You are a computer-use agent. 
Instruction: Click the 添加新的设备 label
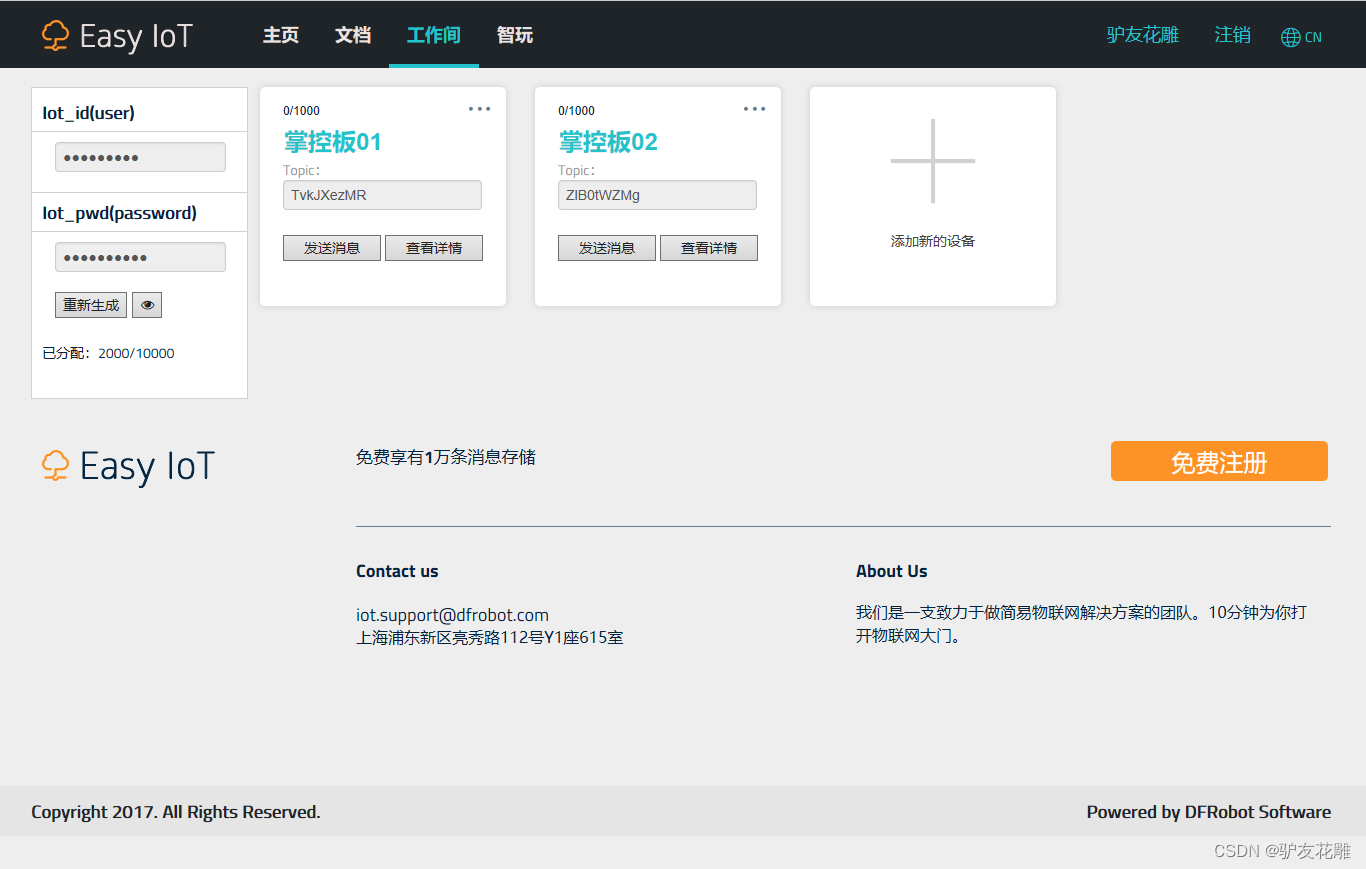pyautogui.click(x=933, y=241)
